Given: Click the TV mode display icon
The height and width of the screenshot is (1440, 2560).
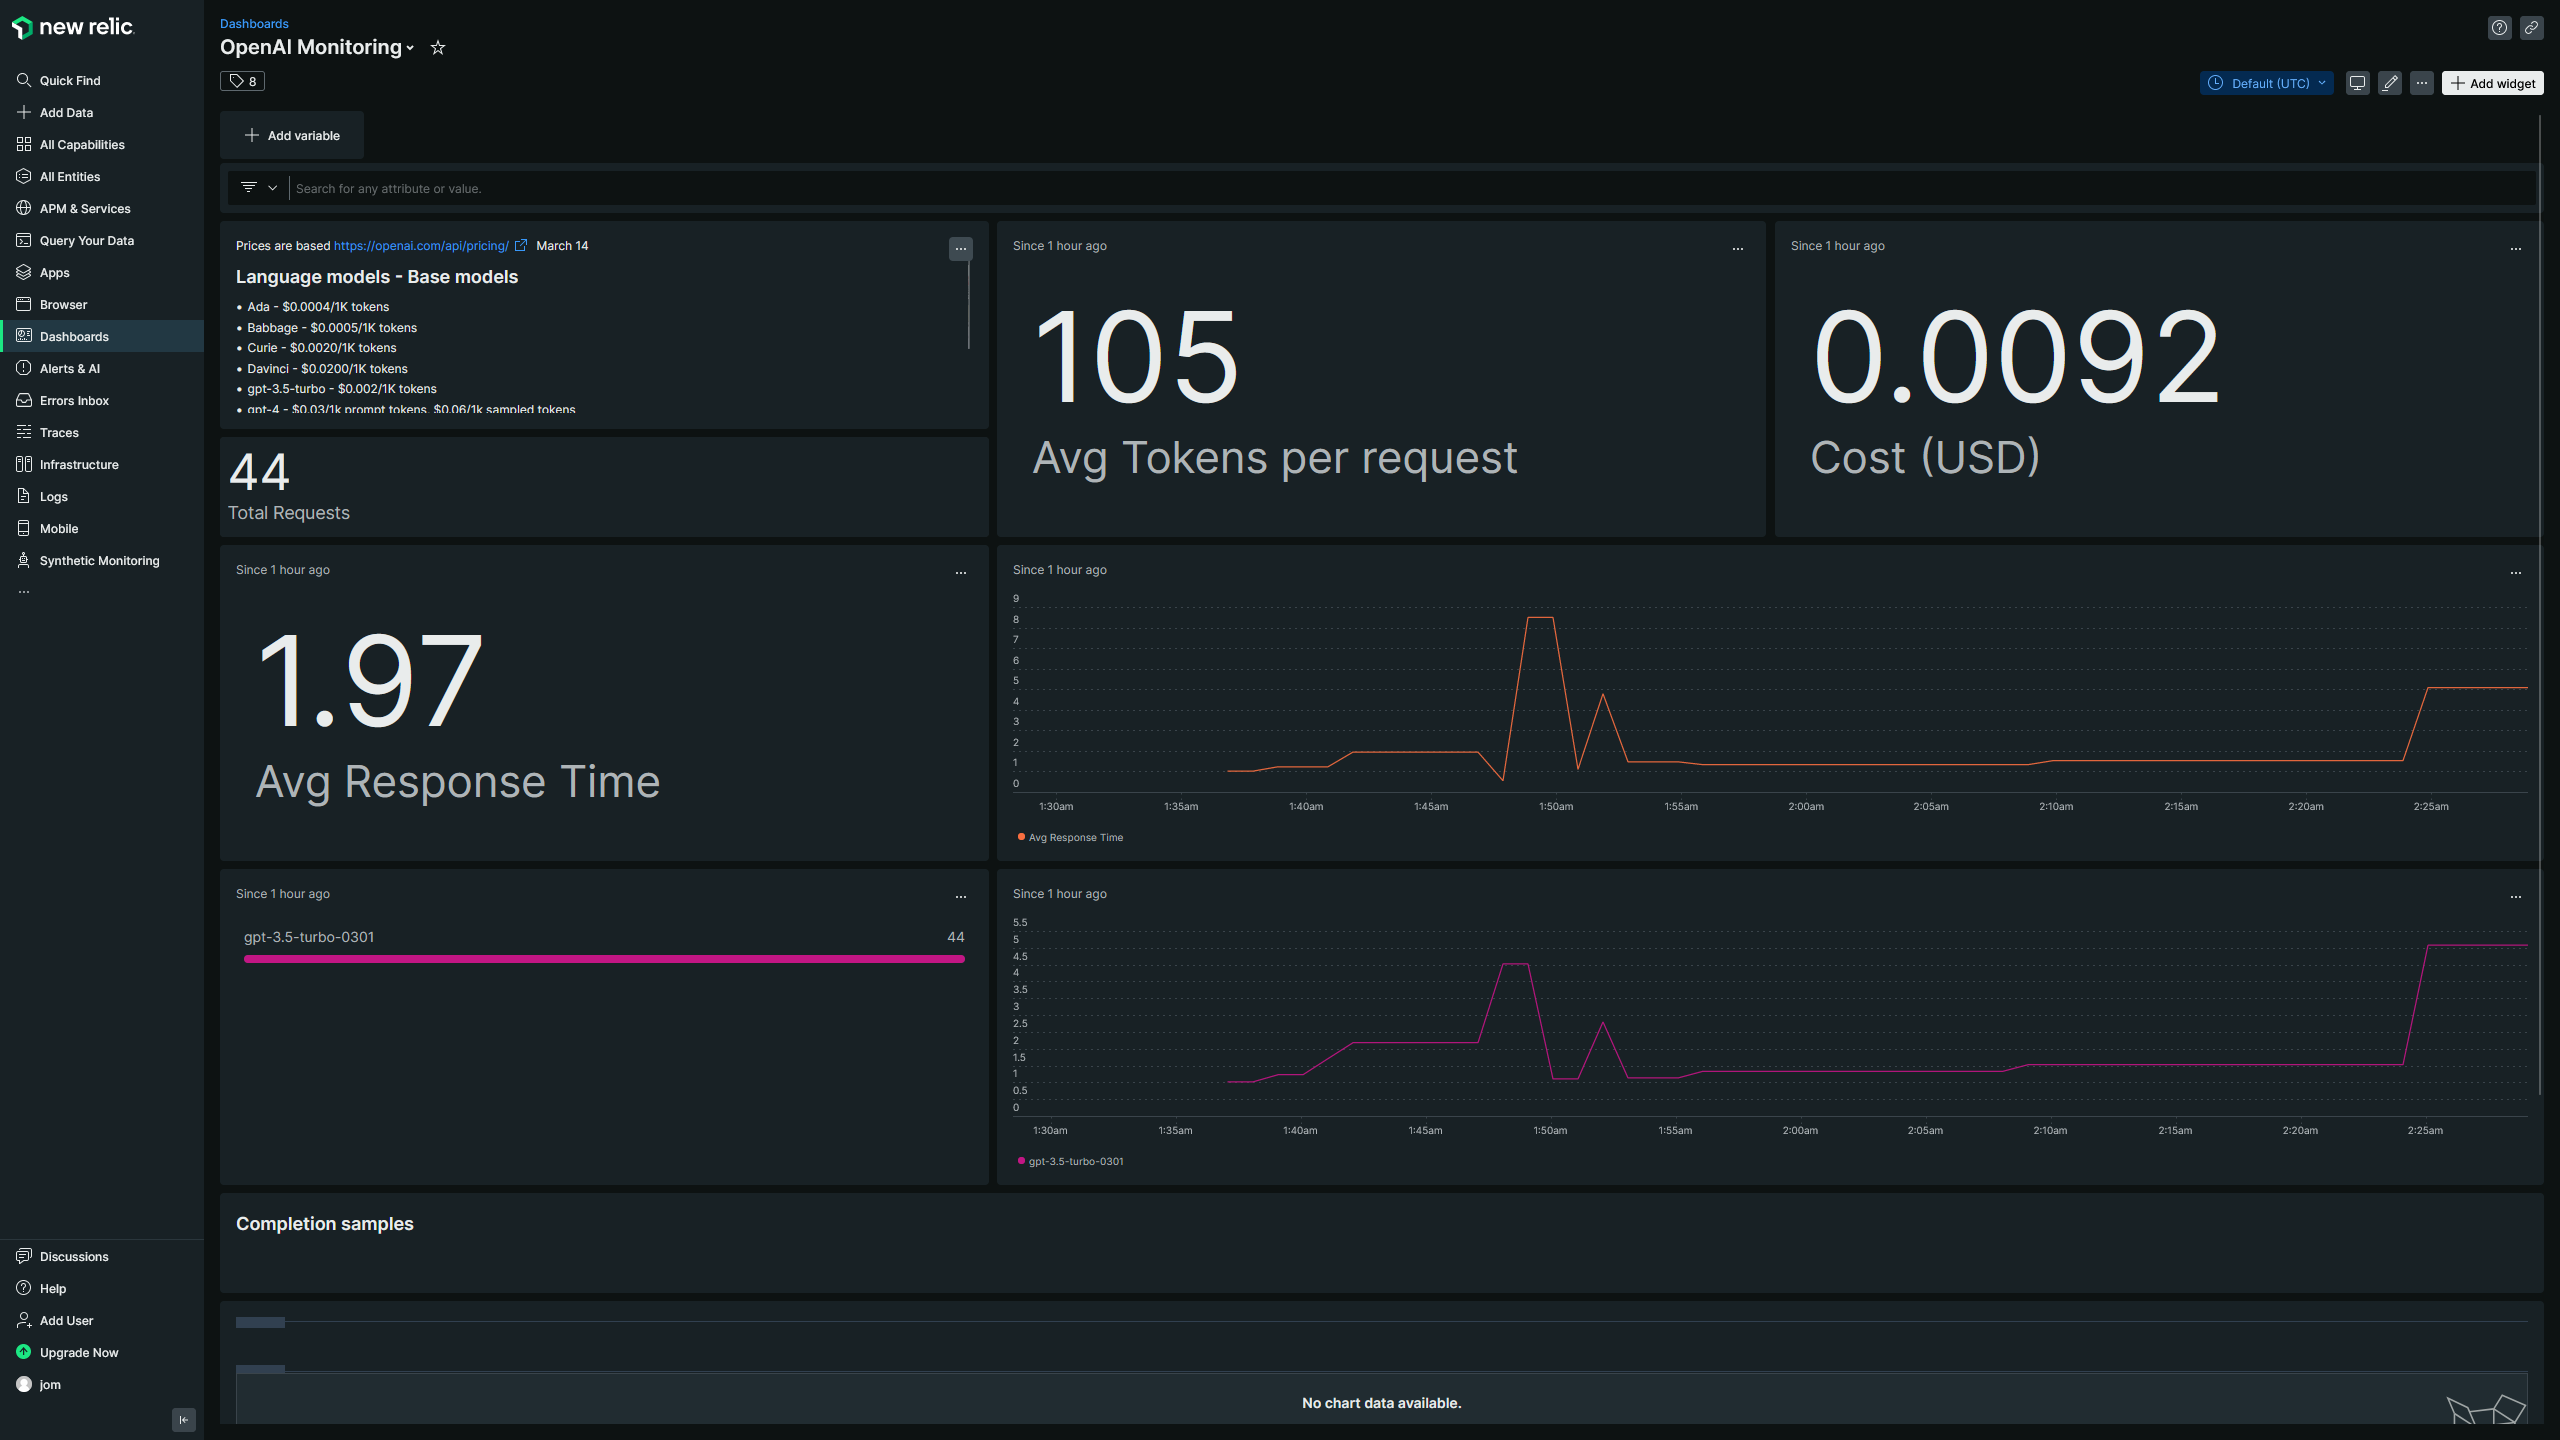Looking at the screenshot, I should 2357,83.
